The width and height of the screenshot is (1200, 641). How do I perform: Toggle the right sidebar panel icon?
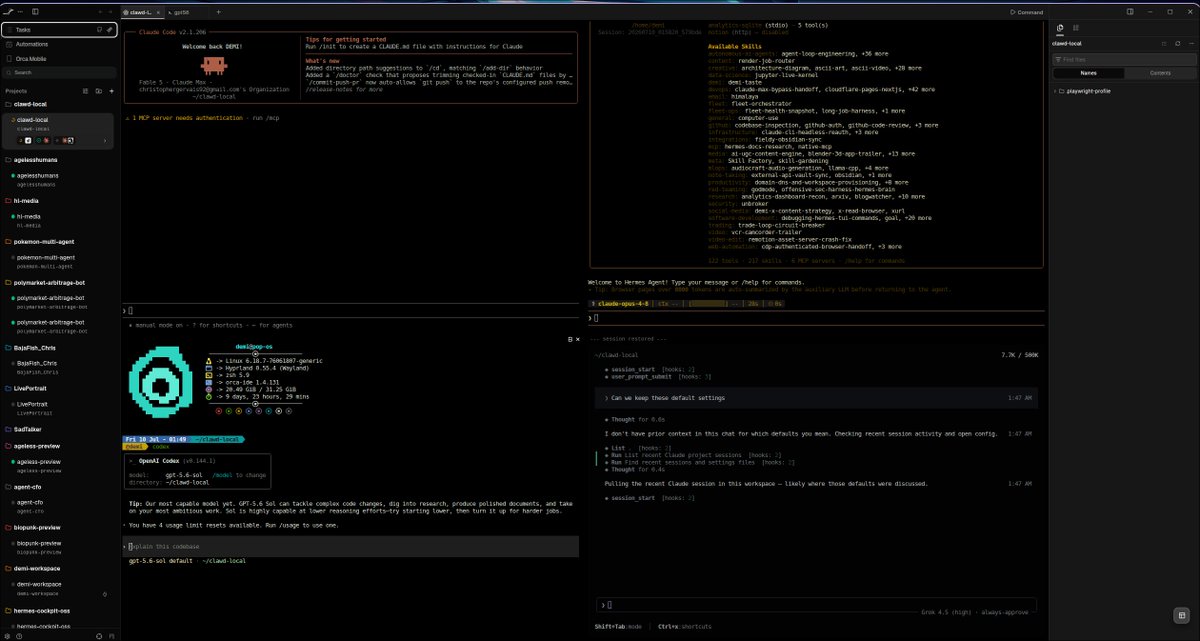pyautogui.click(x=1129, y=12)
